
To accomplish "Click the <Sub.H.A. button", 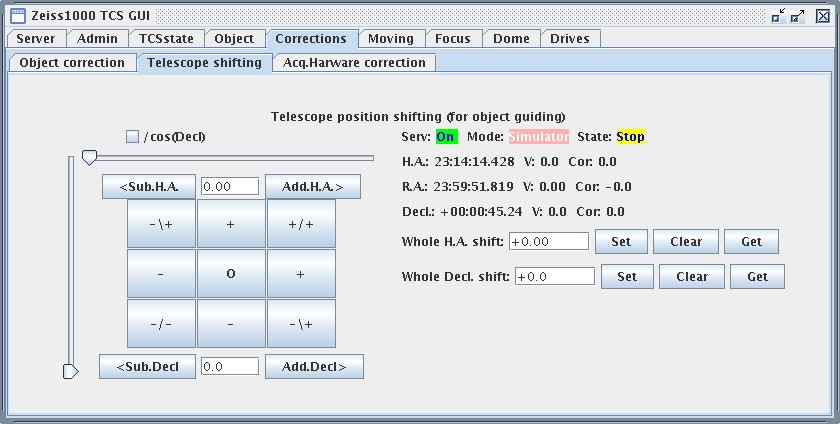I will pos(149,187).
